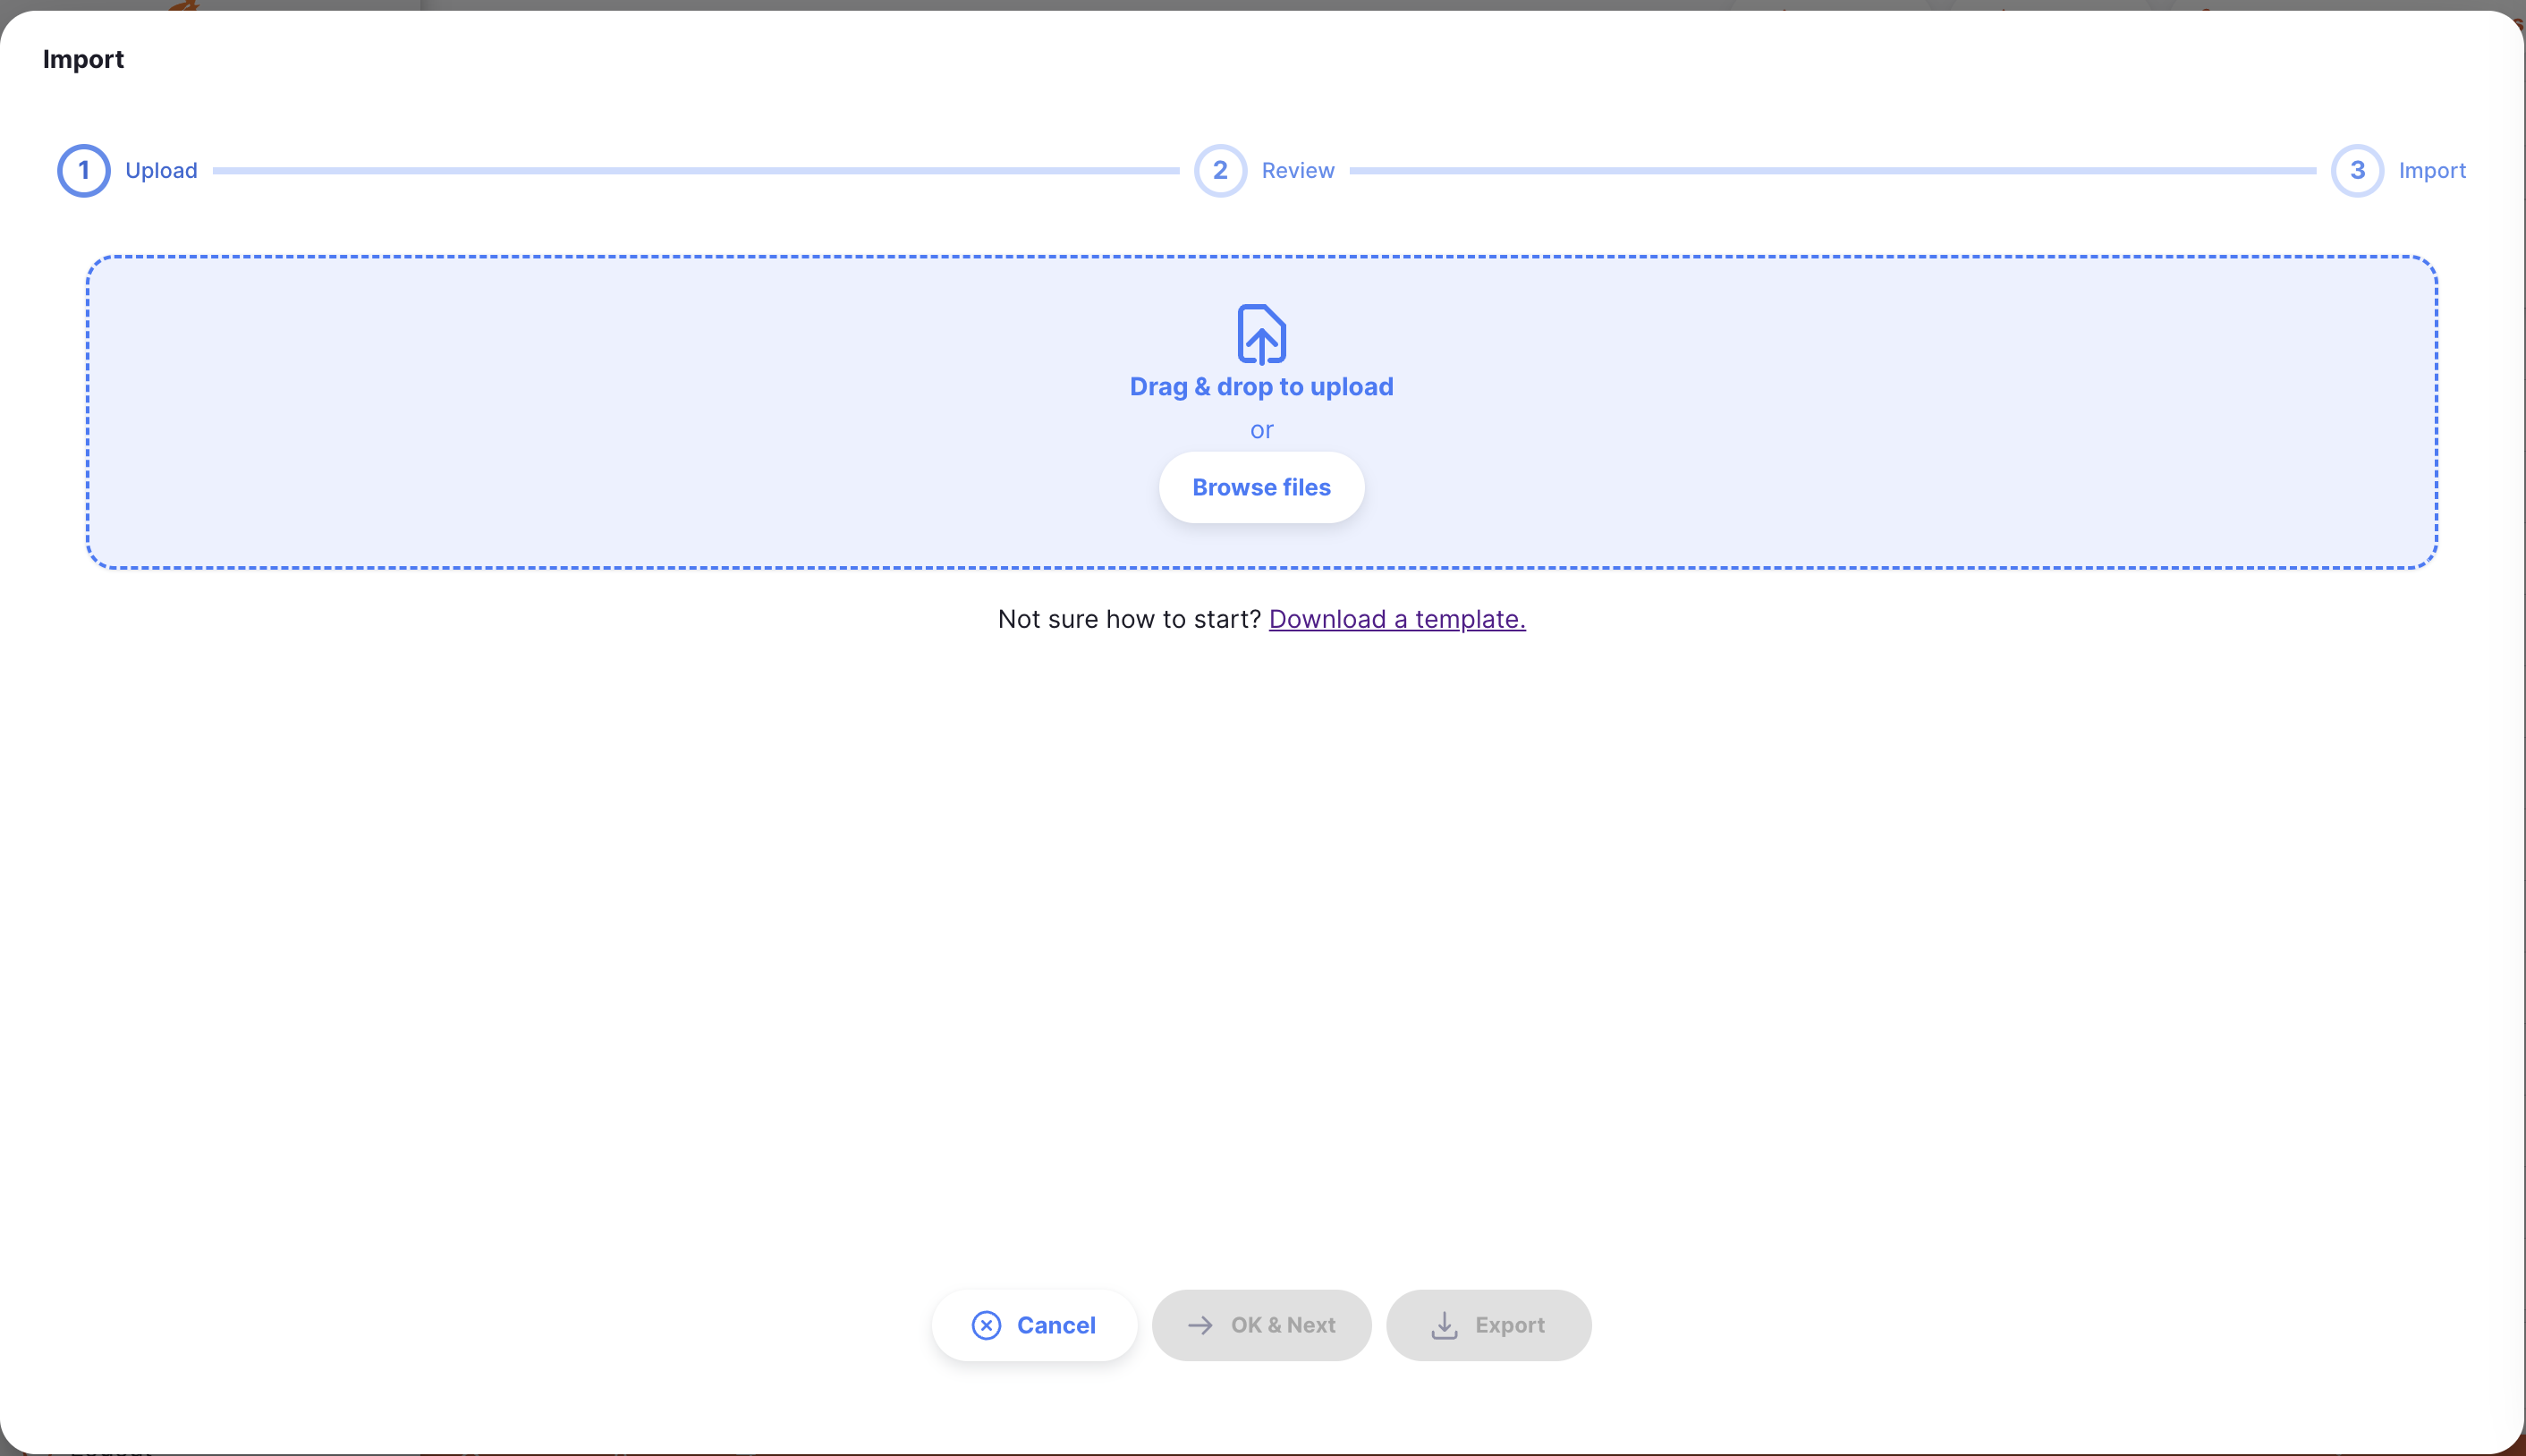The width and height of the screenshot is (2526, 1456).
Task: Click the progress line between Review and Import
Action: pyautogui.click(x=1832, y=171)
